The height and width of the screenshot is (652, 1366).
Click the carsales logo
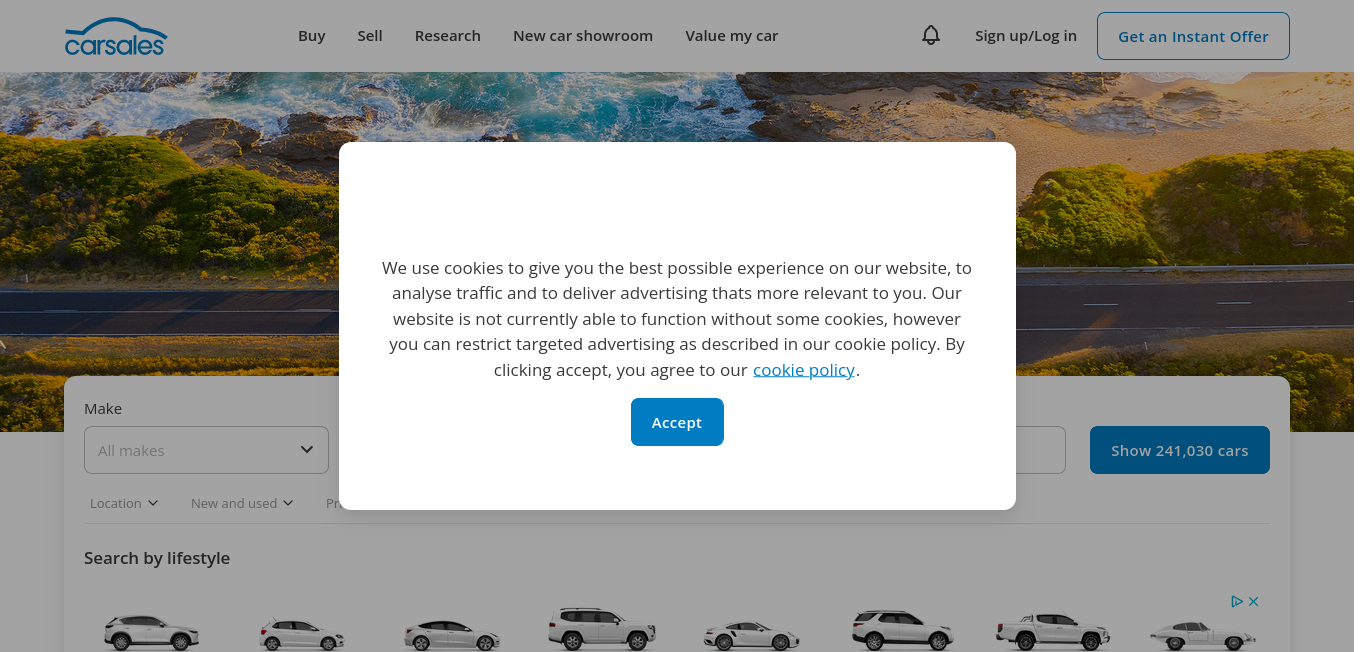pyautogui.click(x=115, y=36)
